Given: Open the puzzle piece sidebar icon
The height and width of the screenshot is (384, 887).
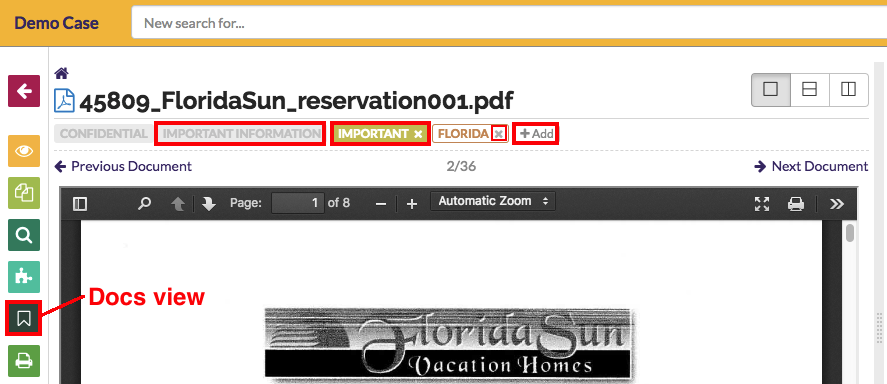Looking at the screenshot, I should pos(24,277).
